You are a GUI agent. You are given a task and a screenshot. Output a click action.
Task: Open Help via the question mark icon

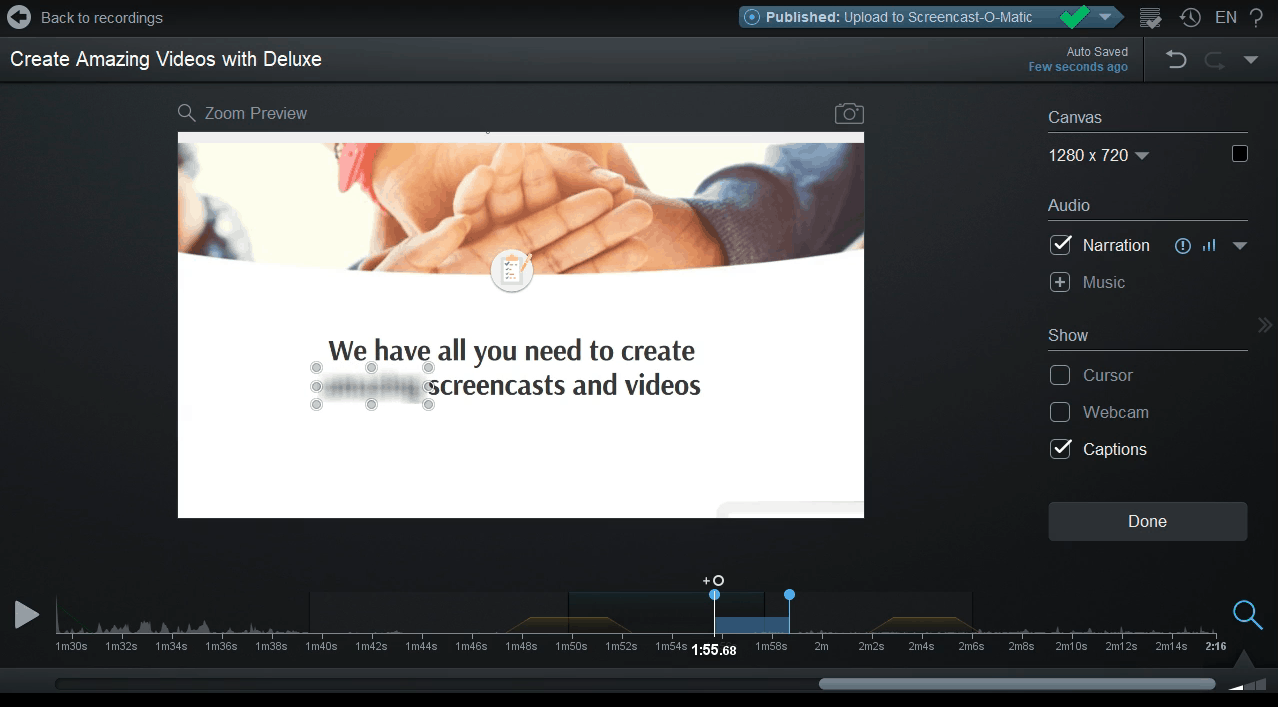1256,17
